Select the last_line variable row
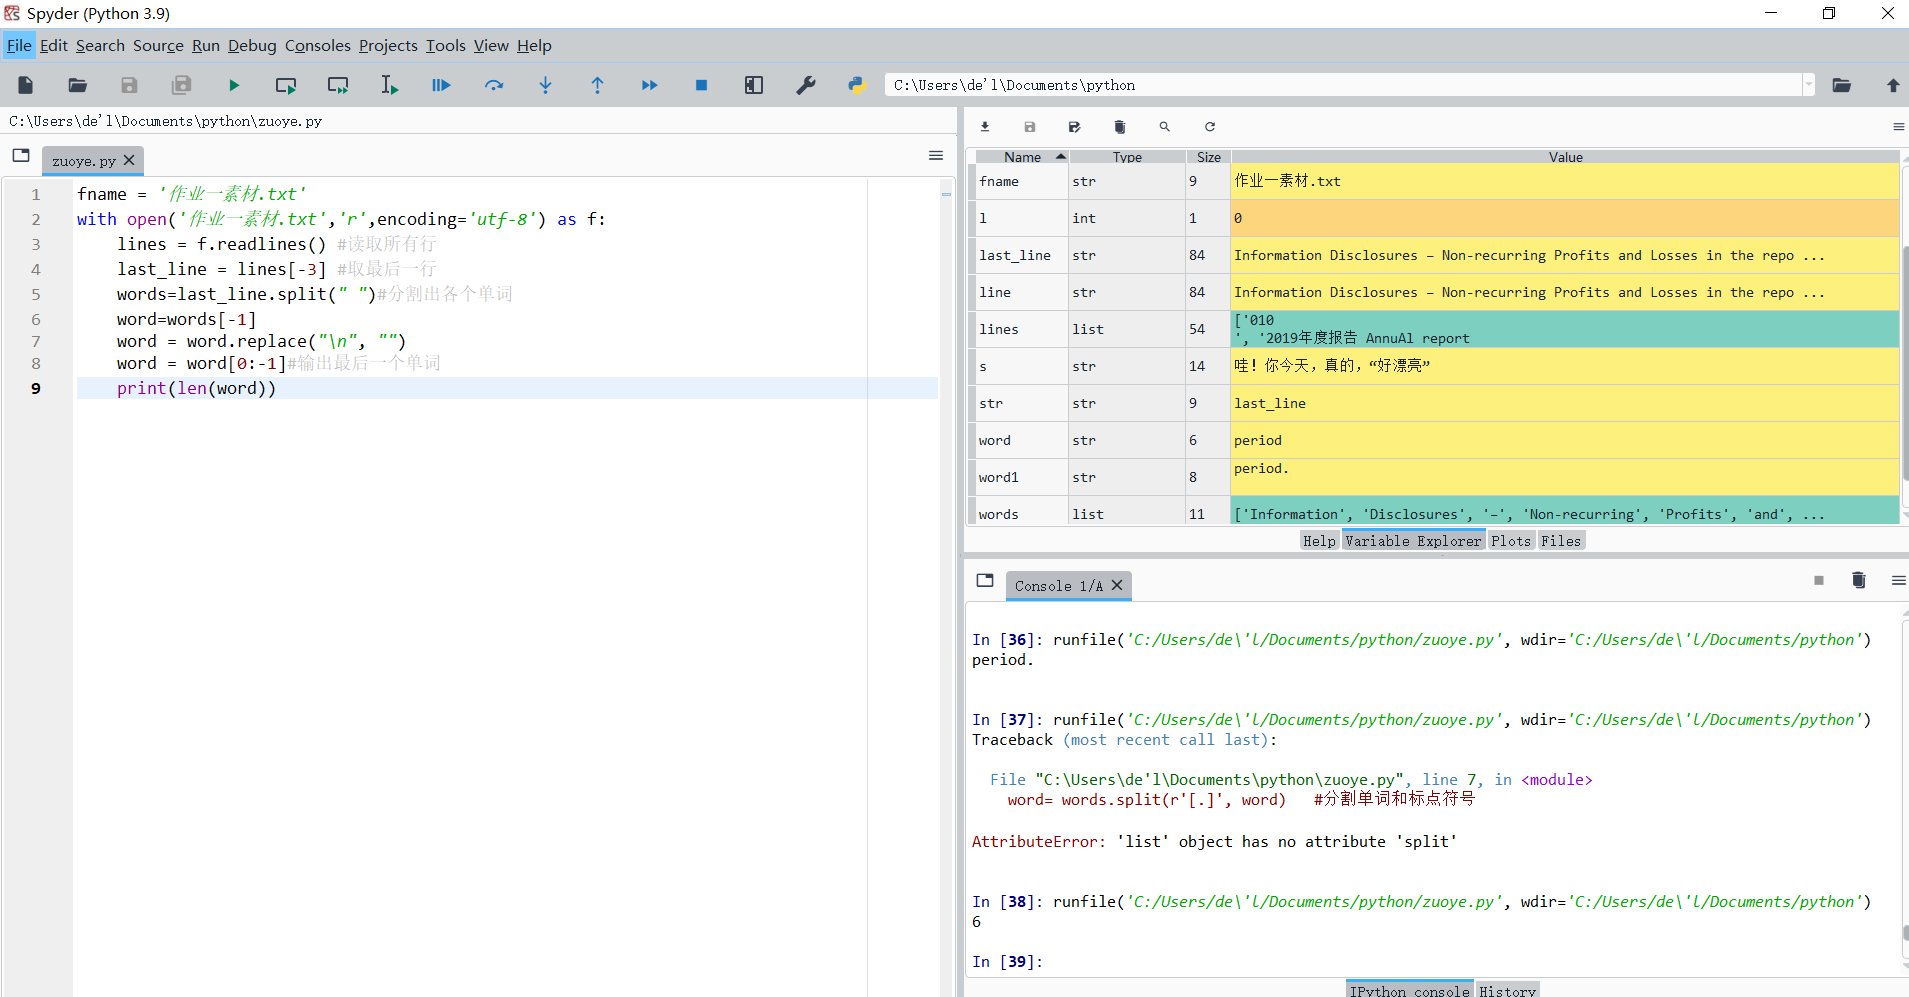Viewport: 1909px width, 997px height. (1436, 255)
